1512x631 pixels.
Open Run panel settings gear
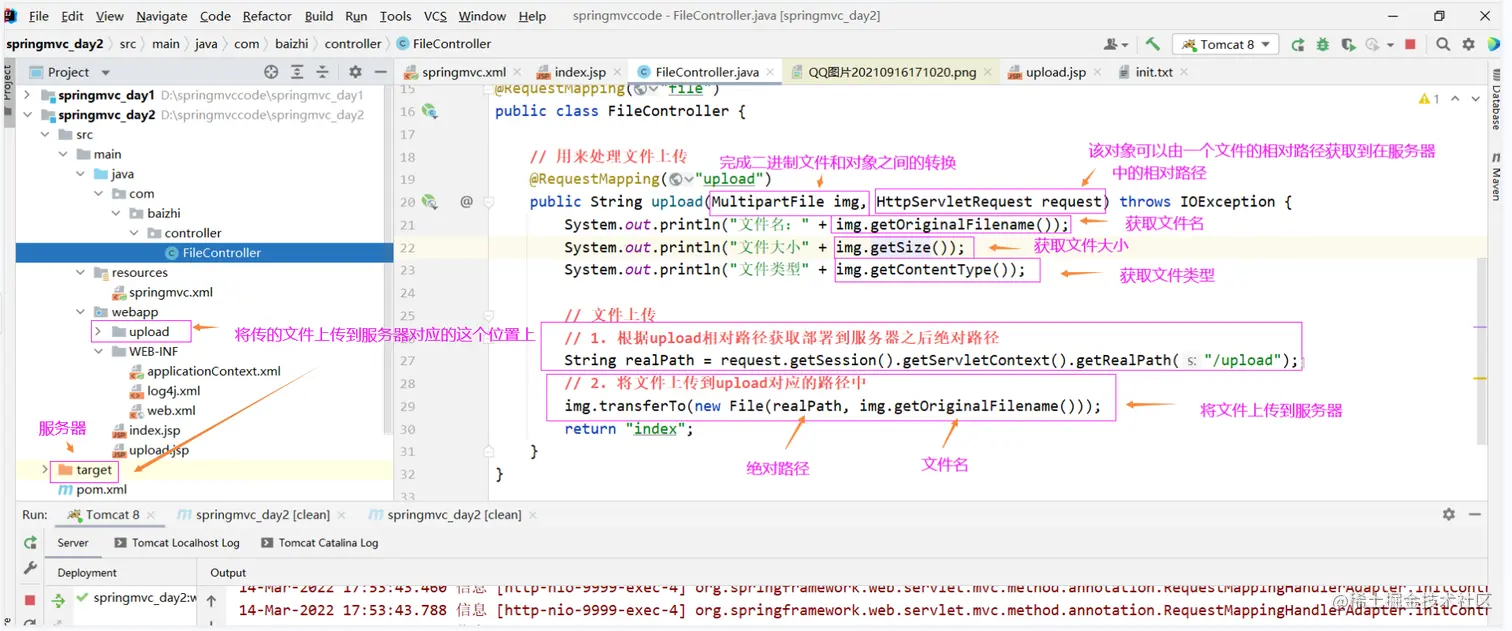click(1448, 514)
